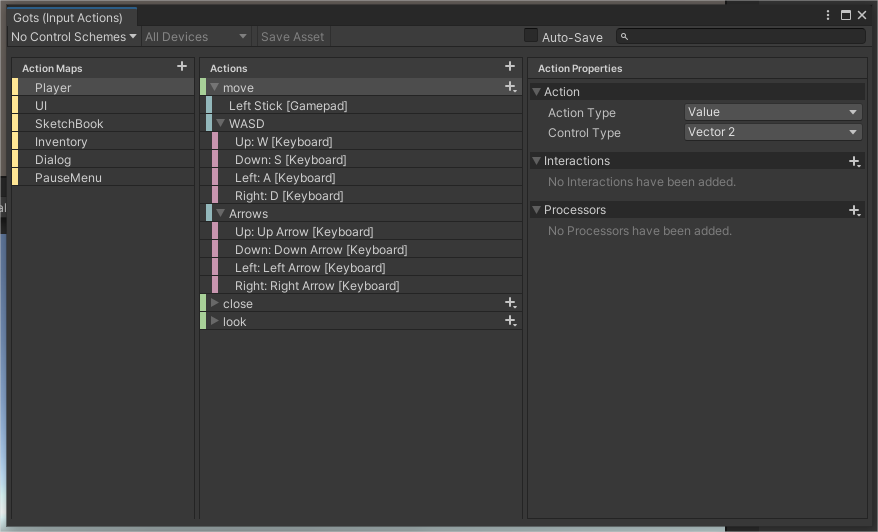Expand the look action

tap(214, 321)
